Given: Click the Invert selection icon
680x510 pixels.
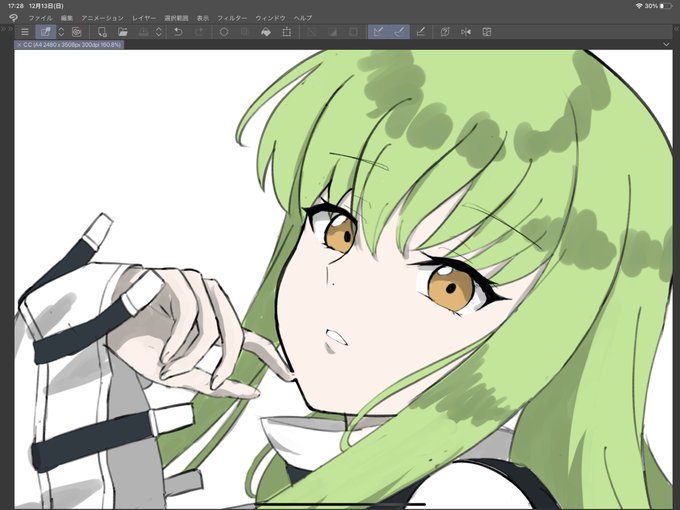Looking at the screenshot, I should click(332, 32).
